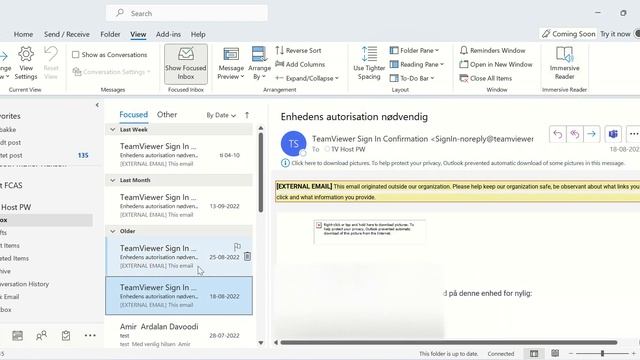Select the folder with 135 unread
The image size is (640, 360).
coord(46,155)
